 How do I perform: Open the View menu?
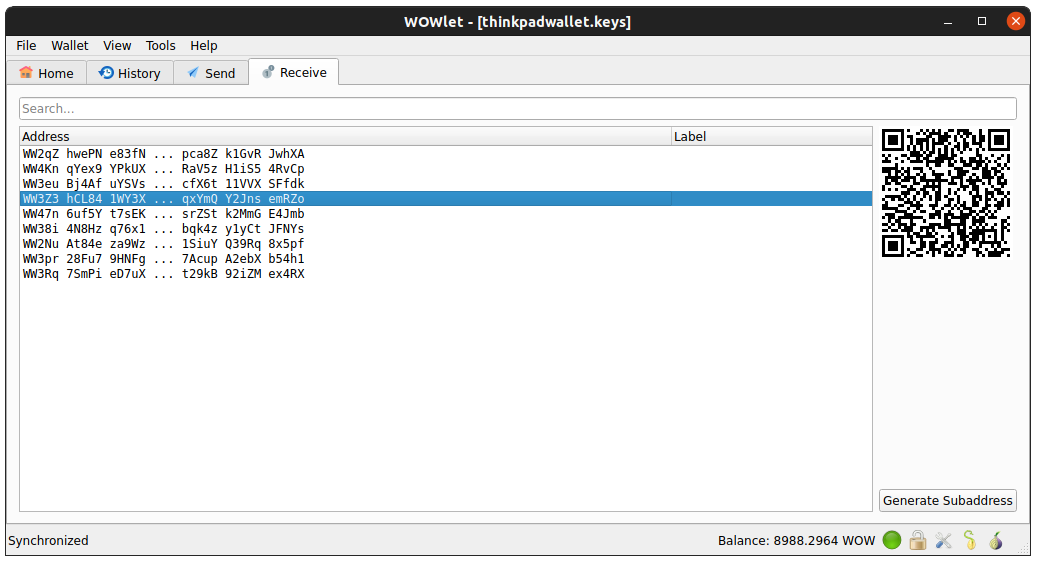117,45
